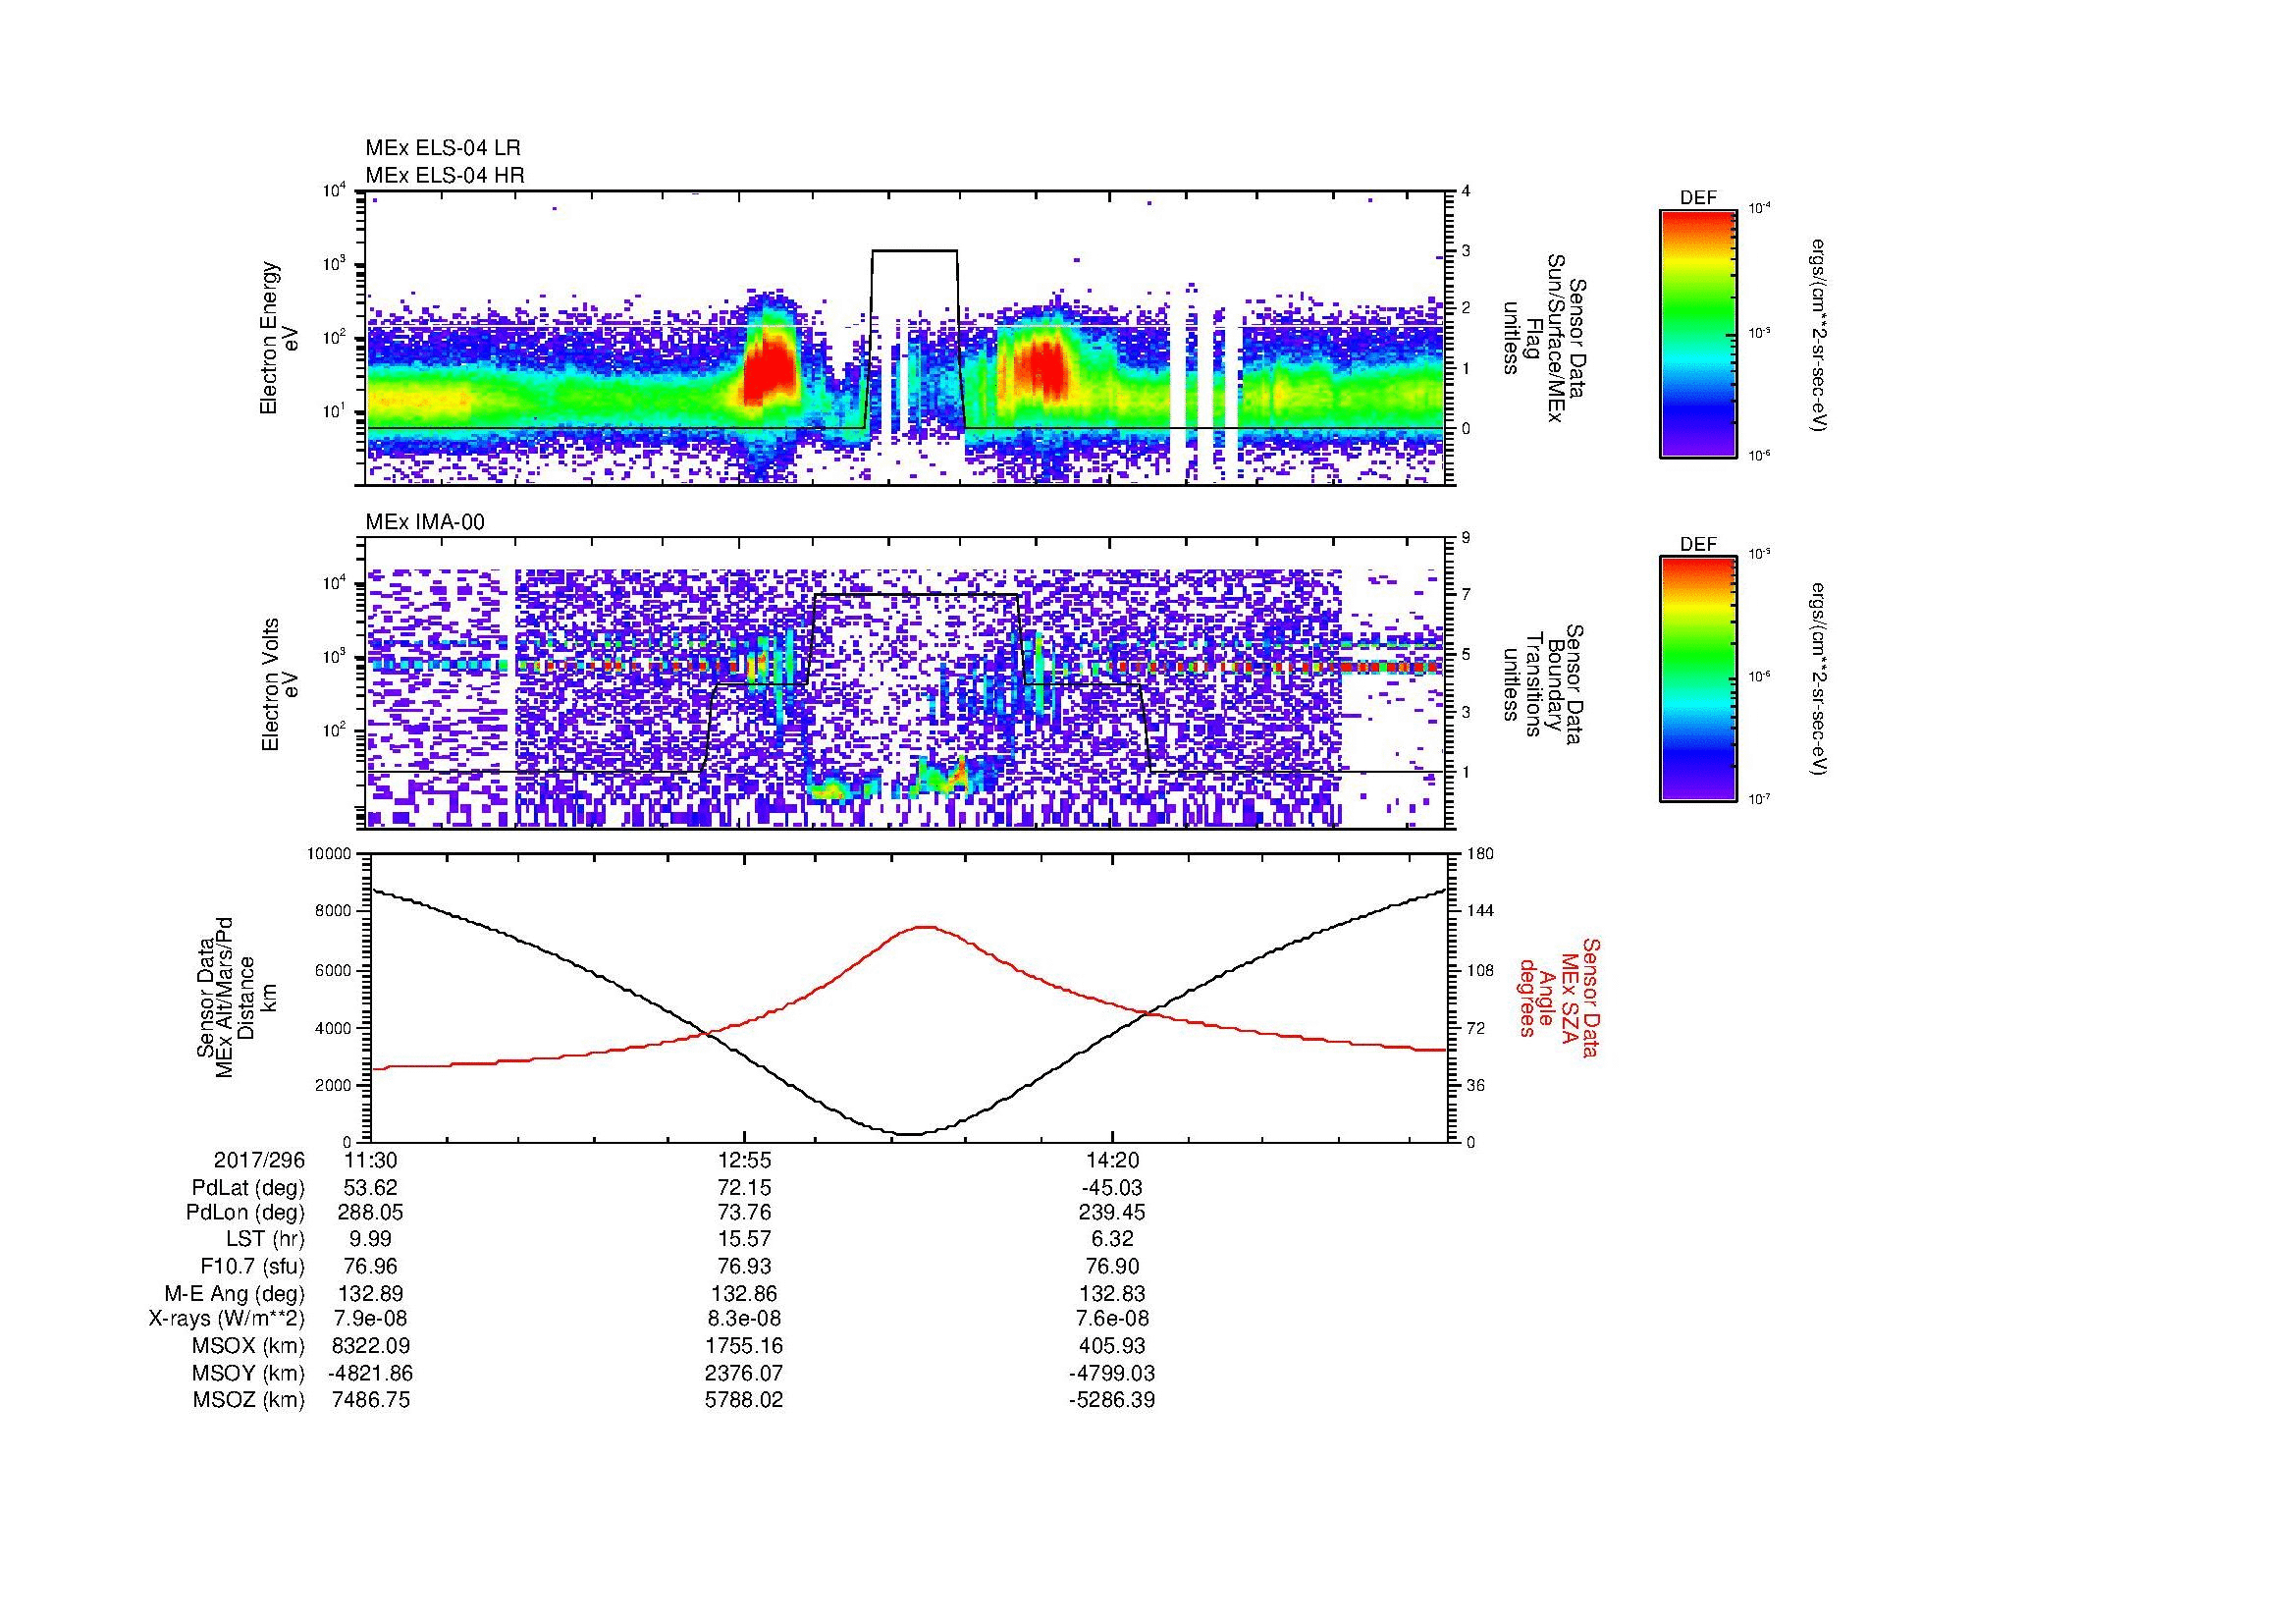Click PdLat value -45.03

click(x=1112, y=1188)
